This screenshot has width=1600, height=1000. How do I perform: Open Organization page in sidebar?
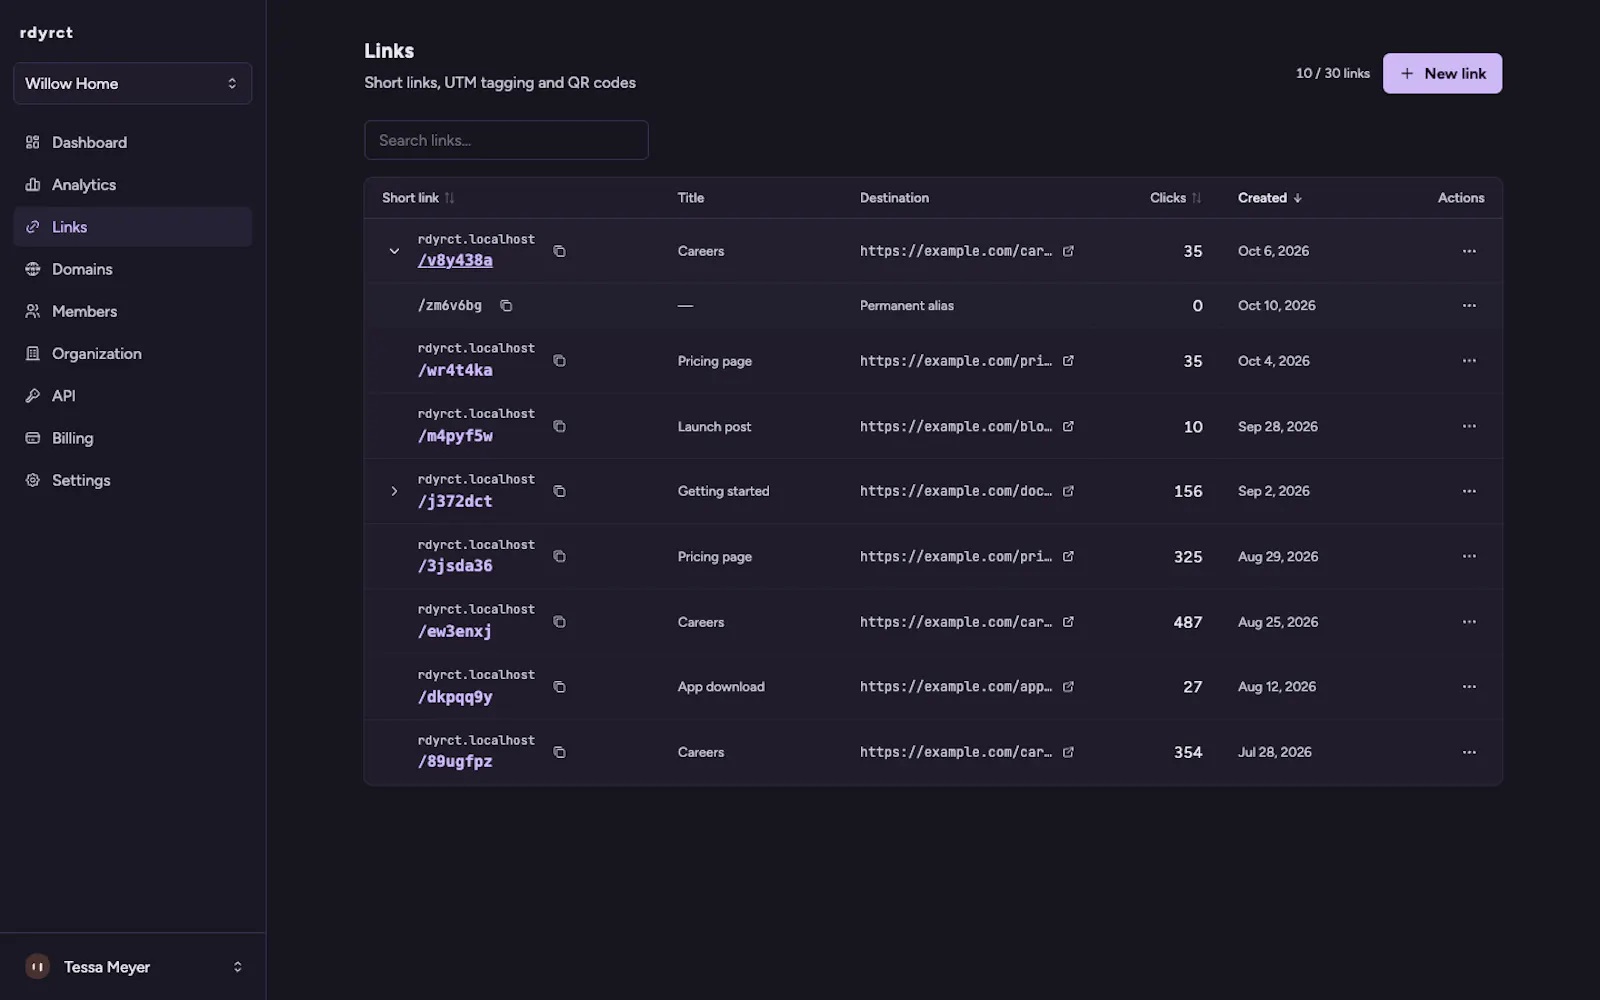coord(132,354)
